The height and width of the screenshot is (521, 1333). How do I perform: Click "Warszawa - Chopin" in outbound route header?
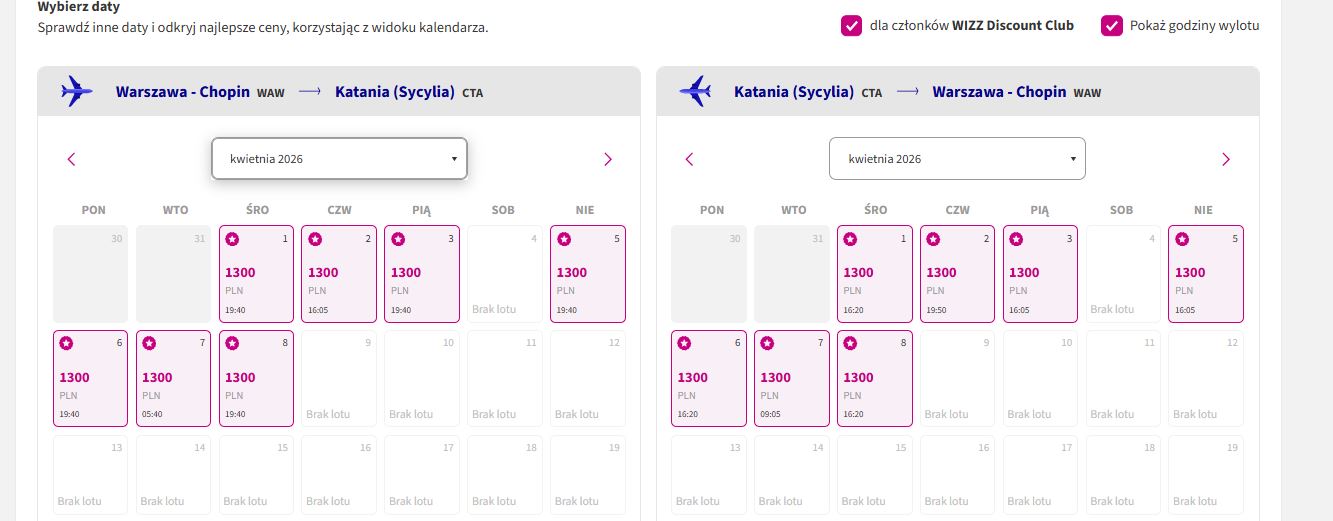[x=183, y=92]
